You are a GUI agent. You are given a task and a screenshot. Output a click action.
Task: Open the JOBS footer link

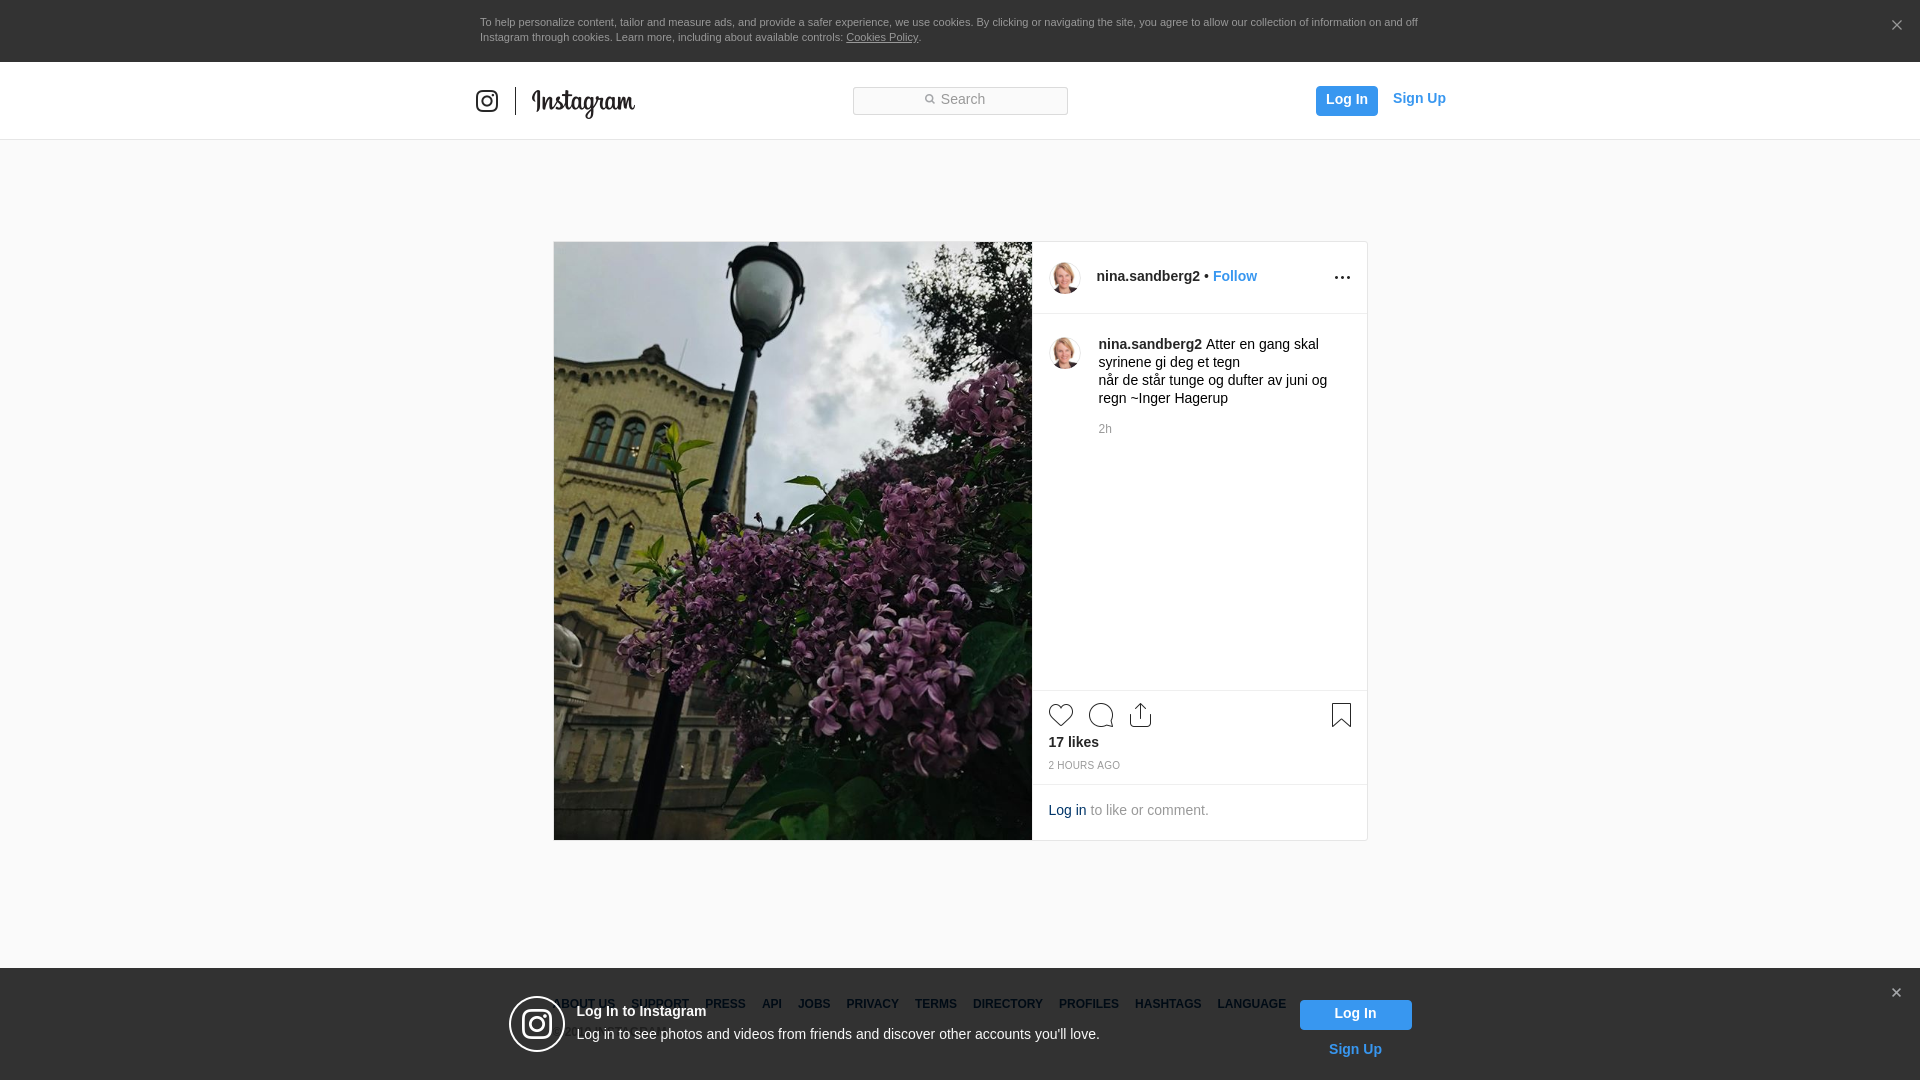pos(814,1004)
